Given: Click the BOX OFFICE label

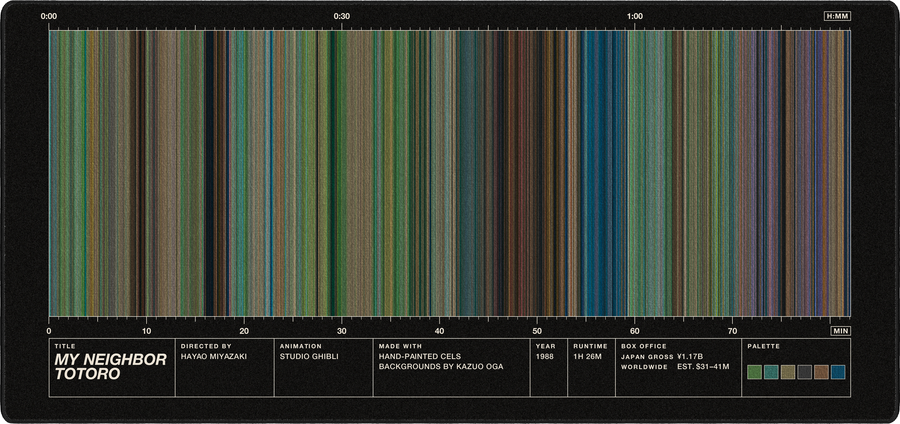Looking at the screenshot, I should tap(644, 347).
